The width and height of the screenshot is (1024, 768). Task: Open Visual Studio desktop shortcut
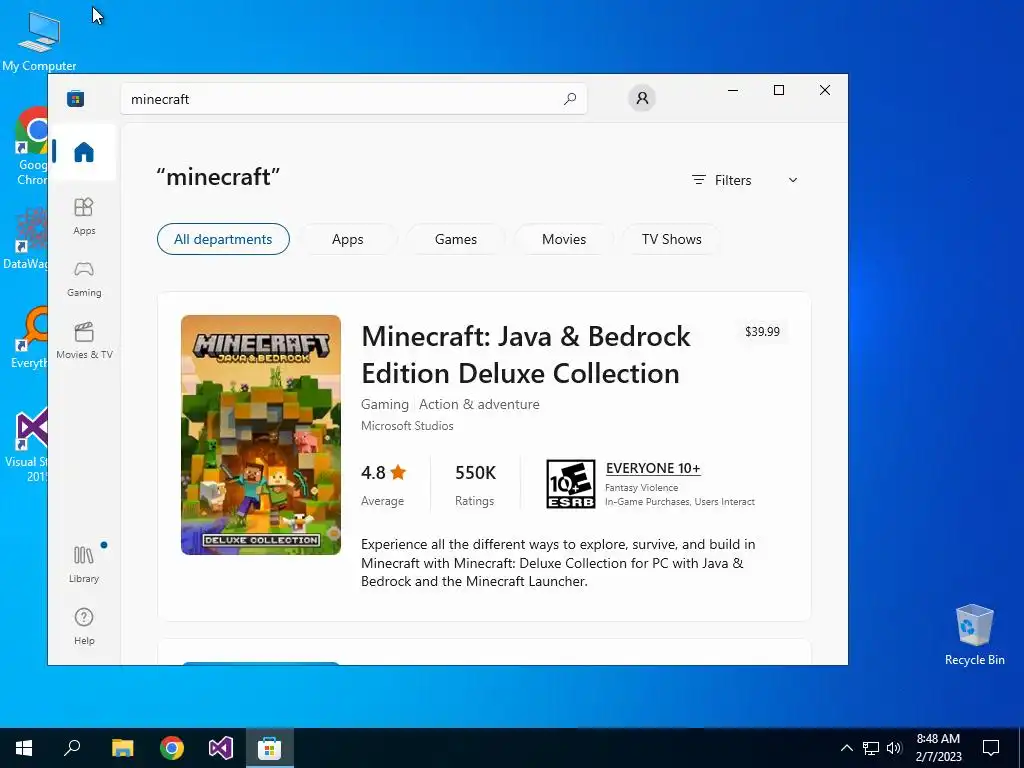pyautogui.click(x=26, y=446)
